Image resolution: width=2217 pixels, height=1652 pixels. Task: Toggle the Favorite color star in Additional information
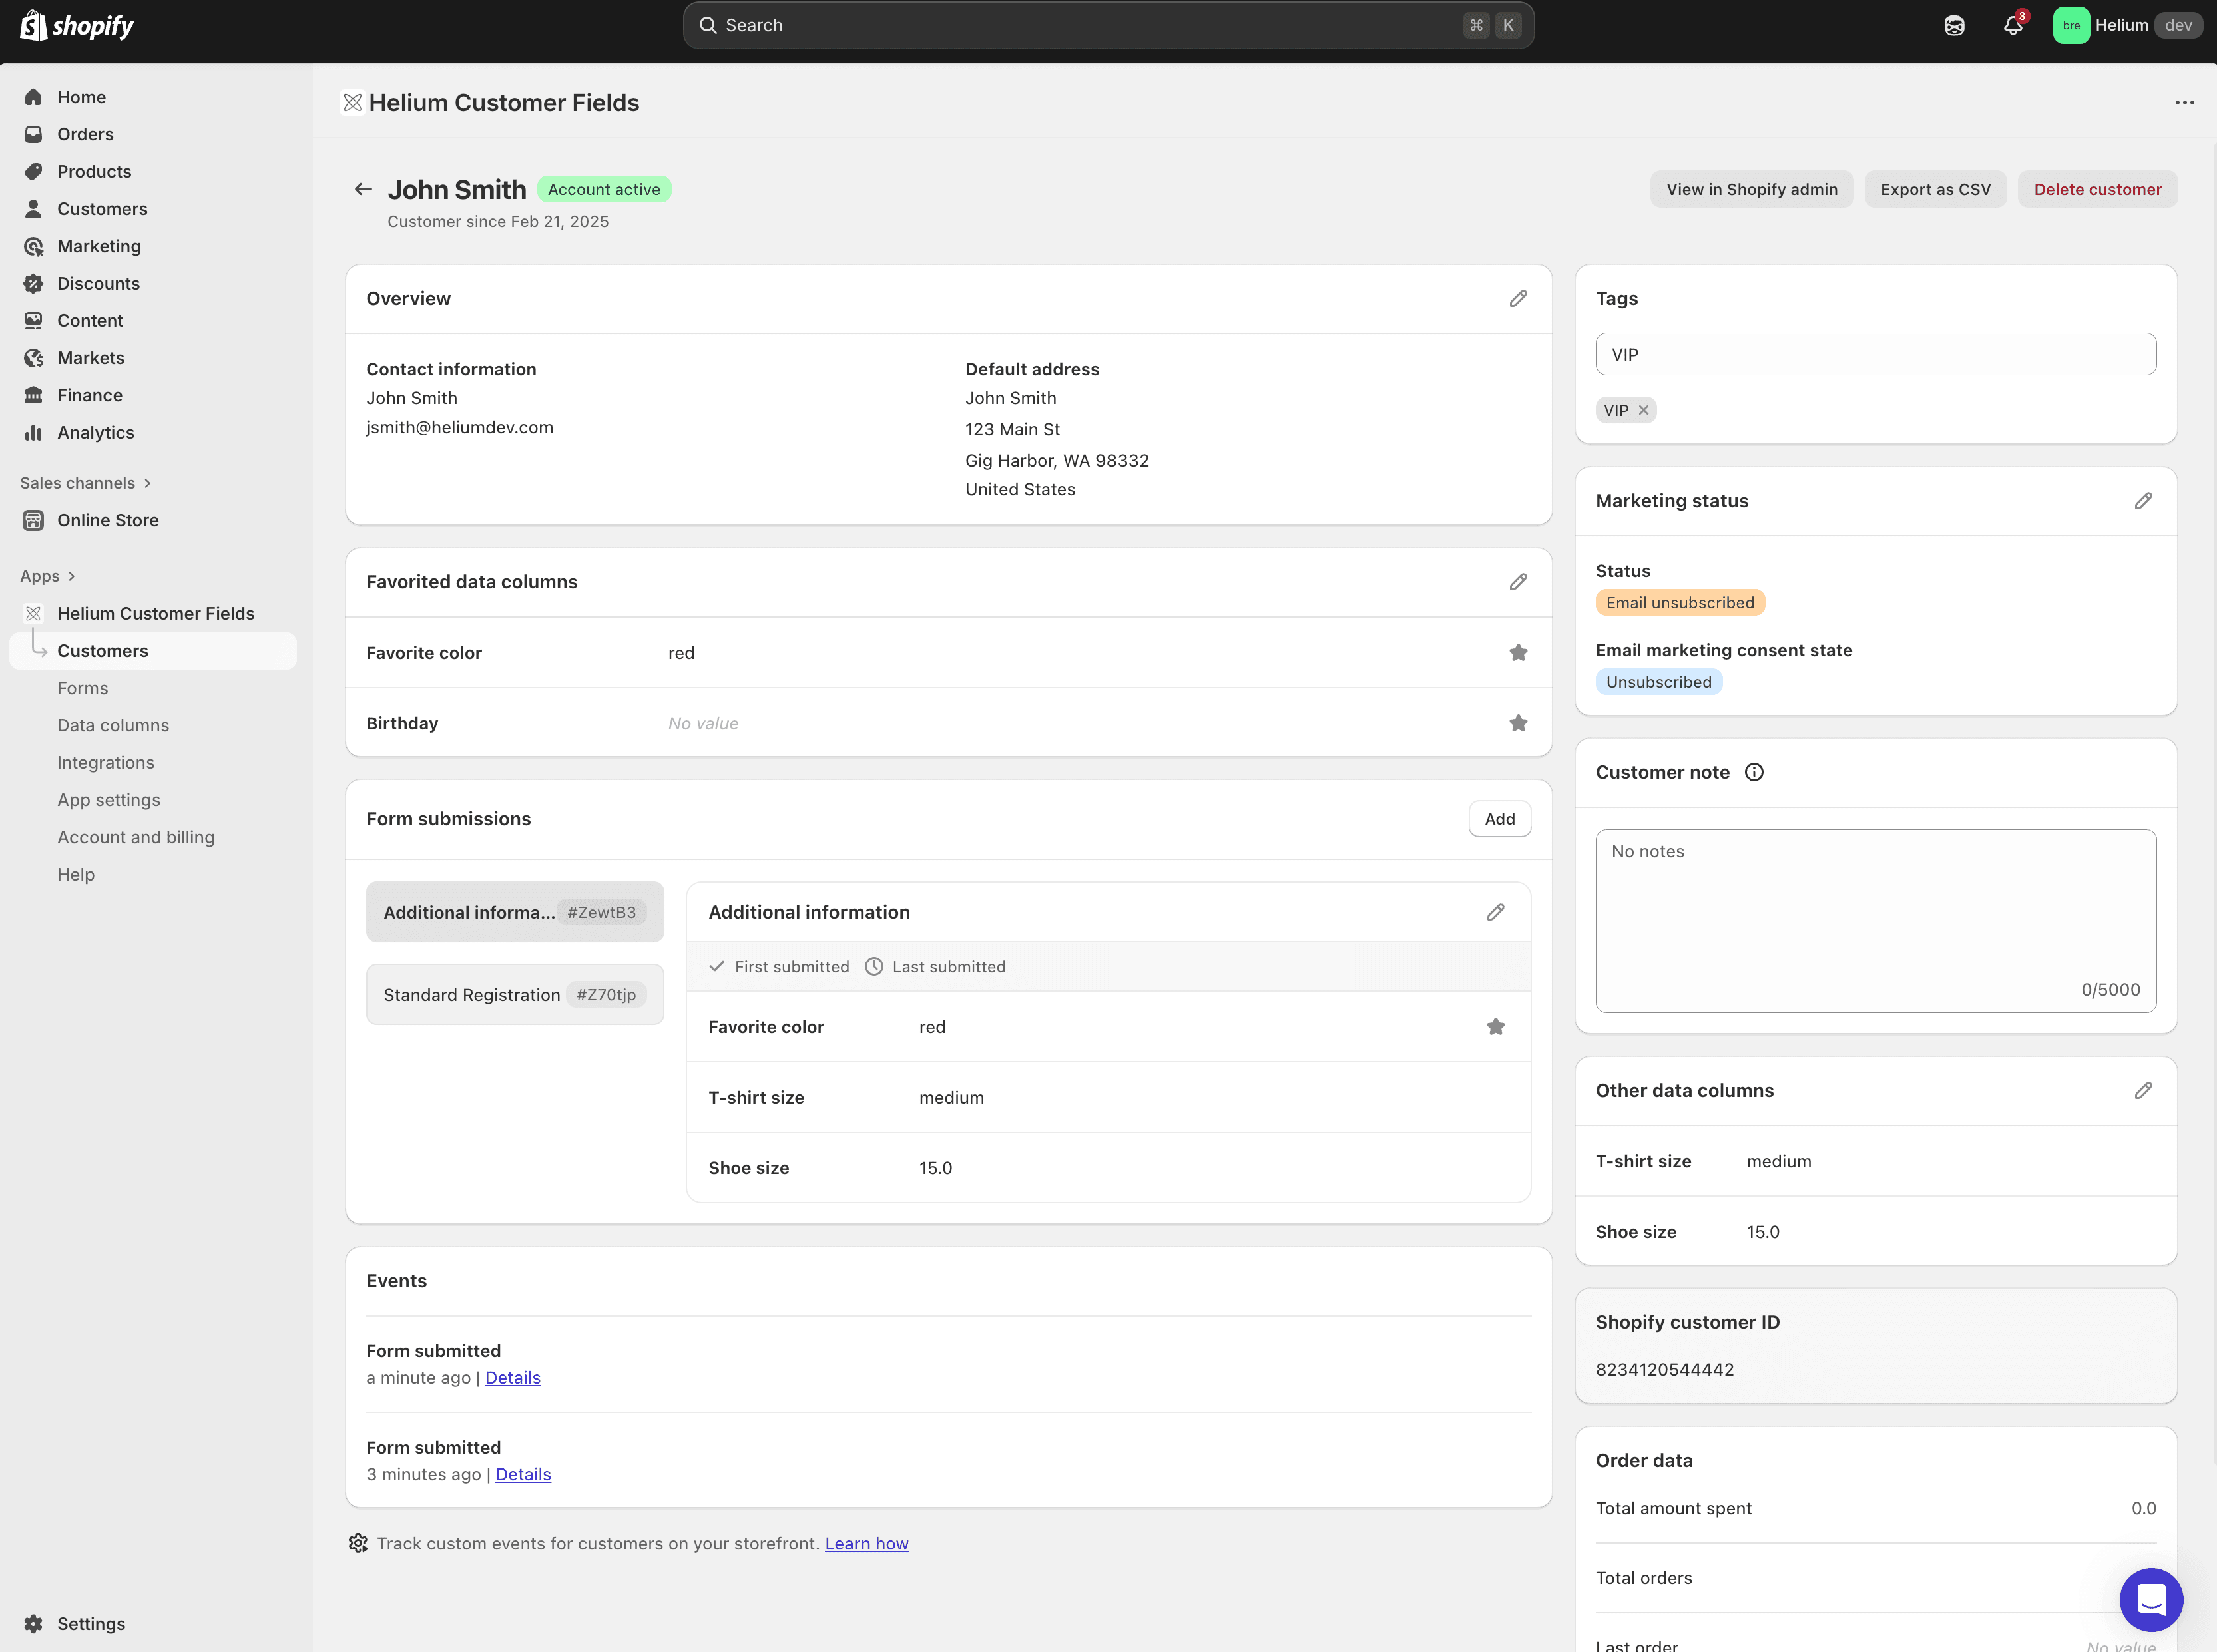pos(1495,1026)
